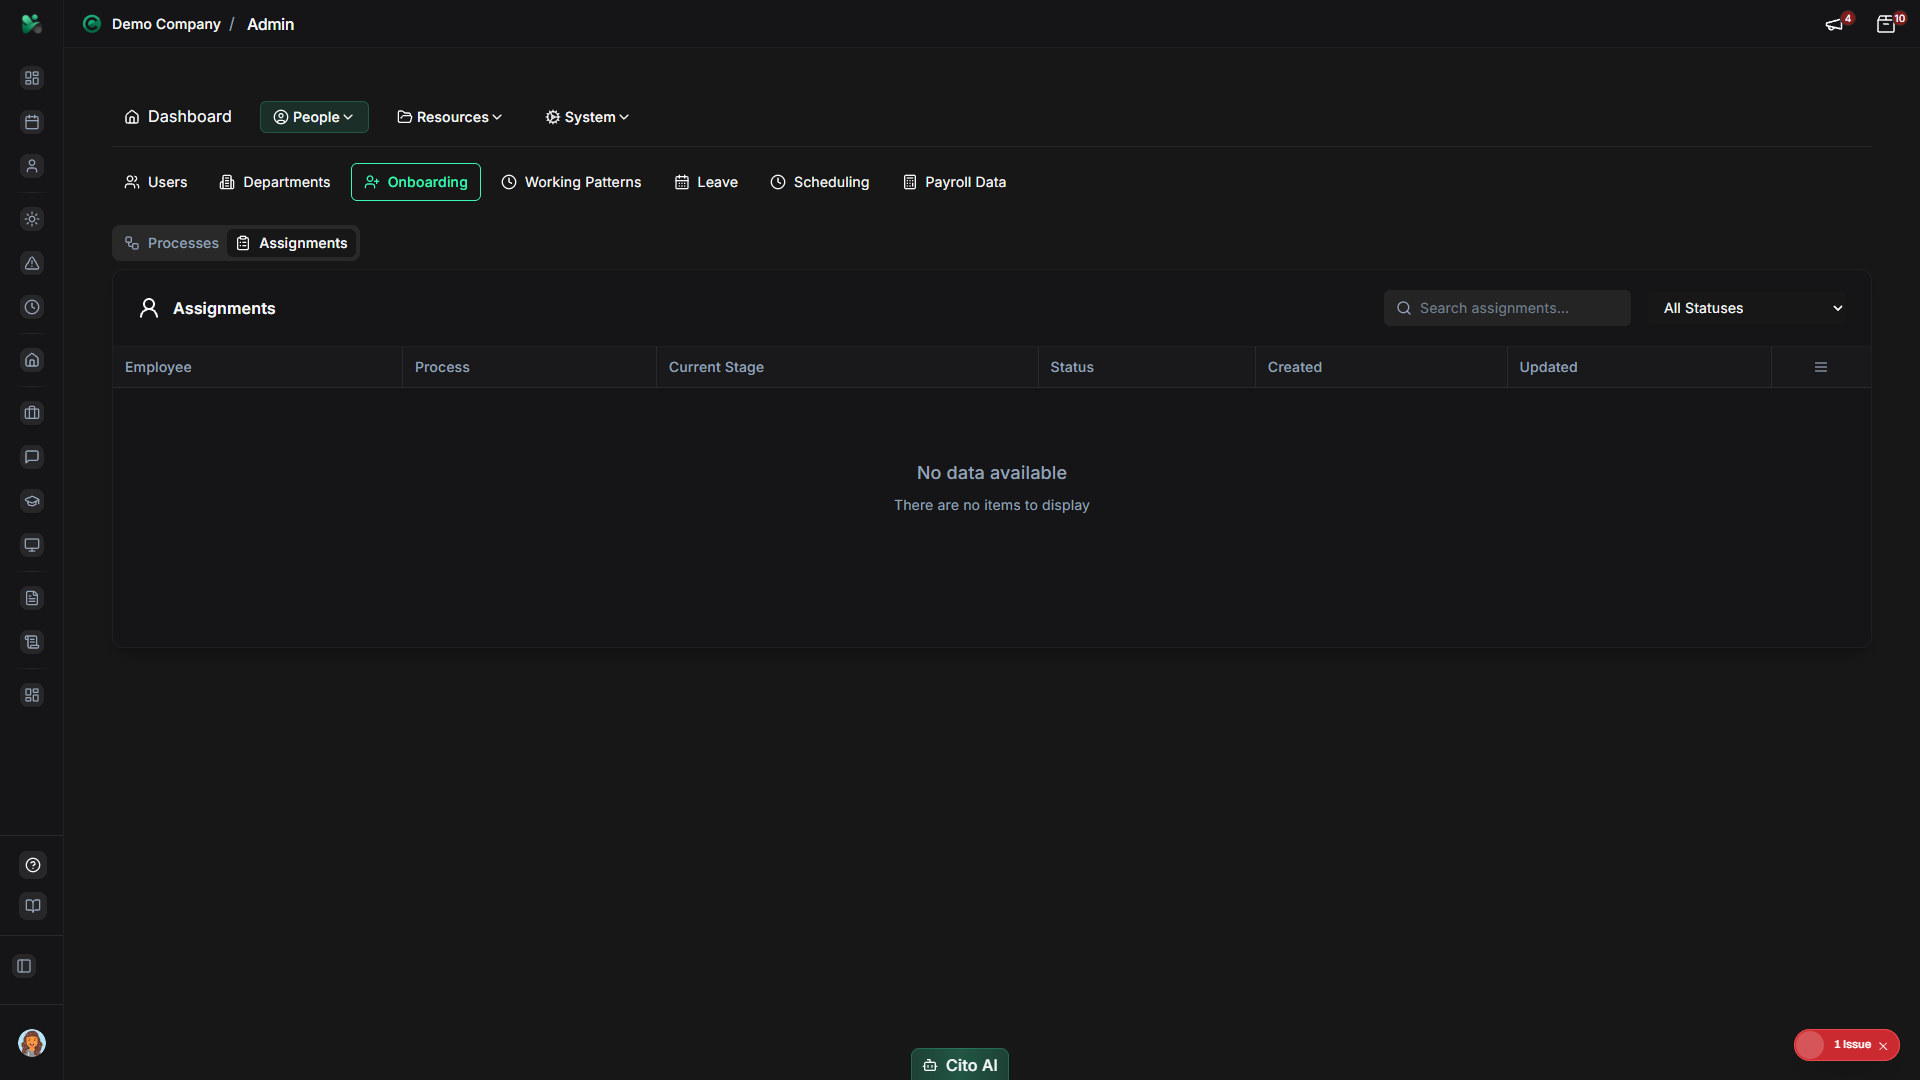Image resolution: width=1920 pixels, height=1080 pixels.
Task: Open the announcements megaphone with 4 notifications
Action: coord(1835,23)
